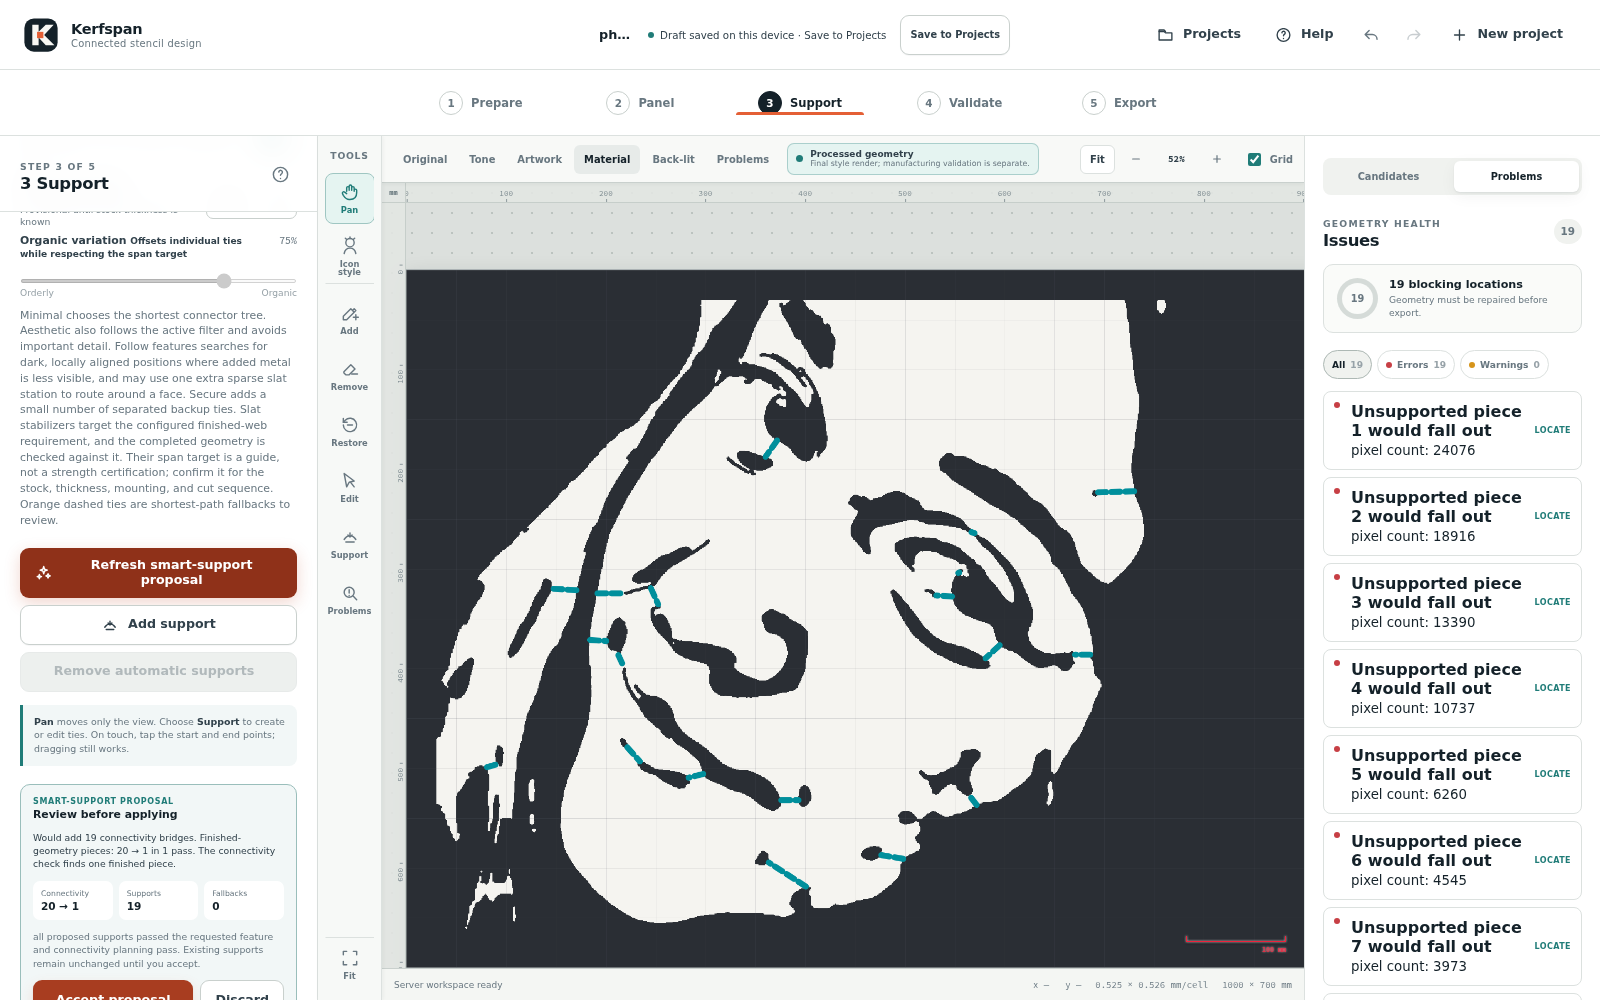
Task: Select the Edit tool
Action: (x=349, y=489)
